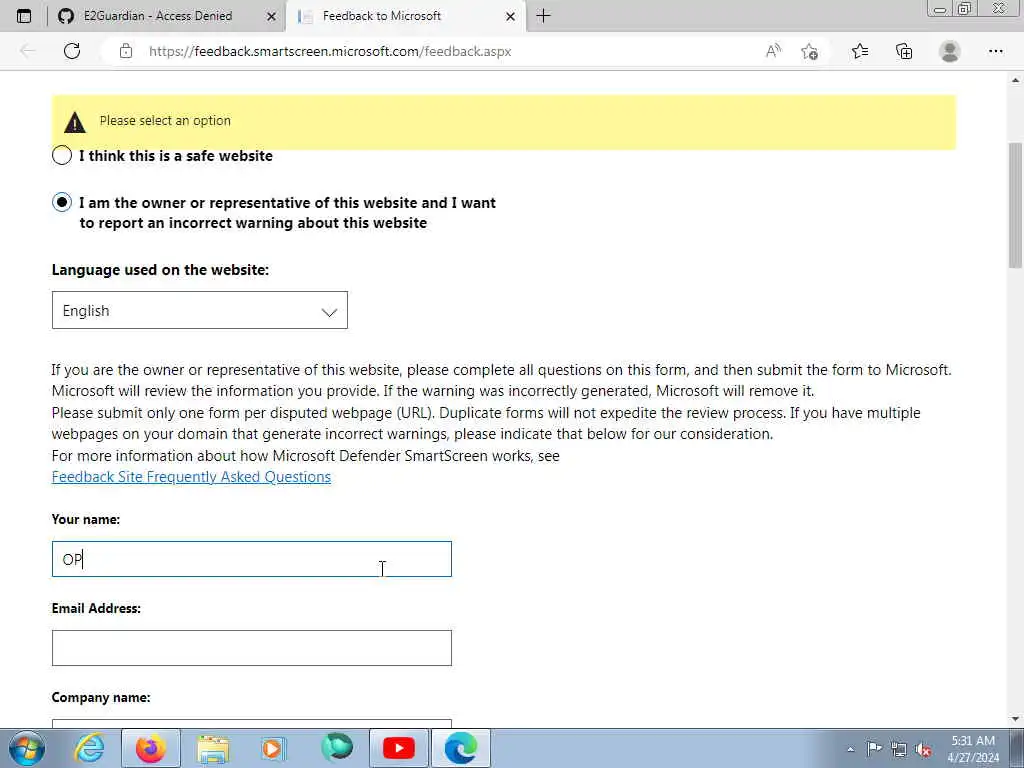Screen dimensions: 1024x768
Task: Select 'I think this is a safe website'
Action: coord(62,155)
